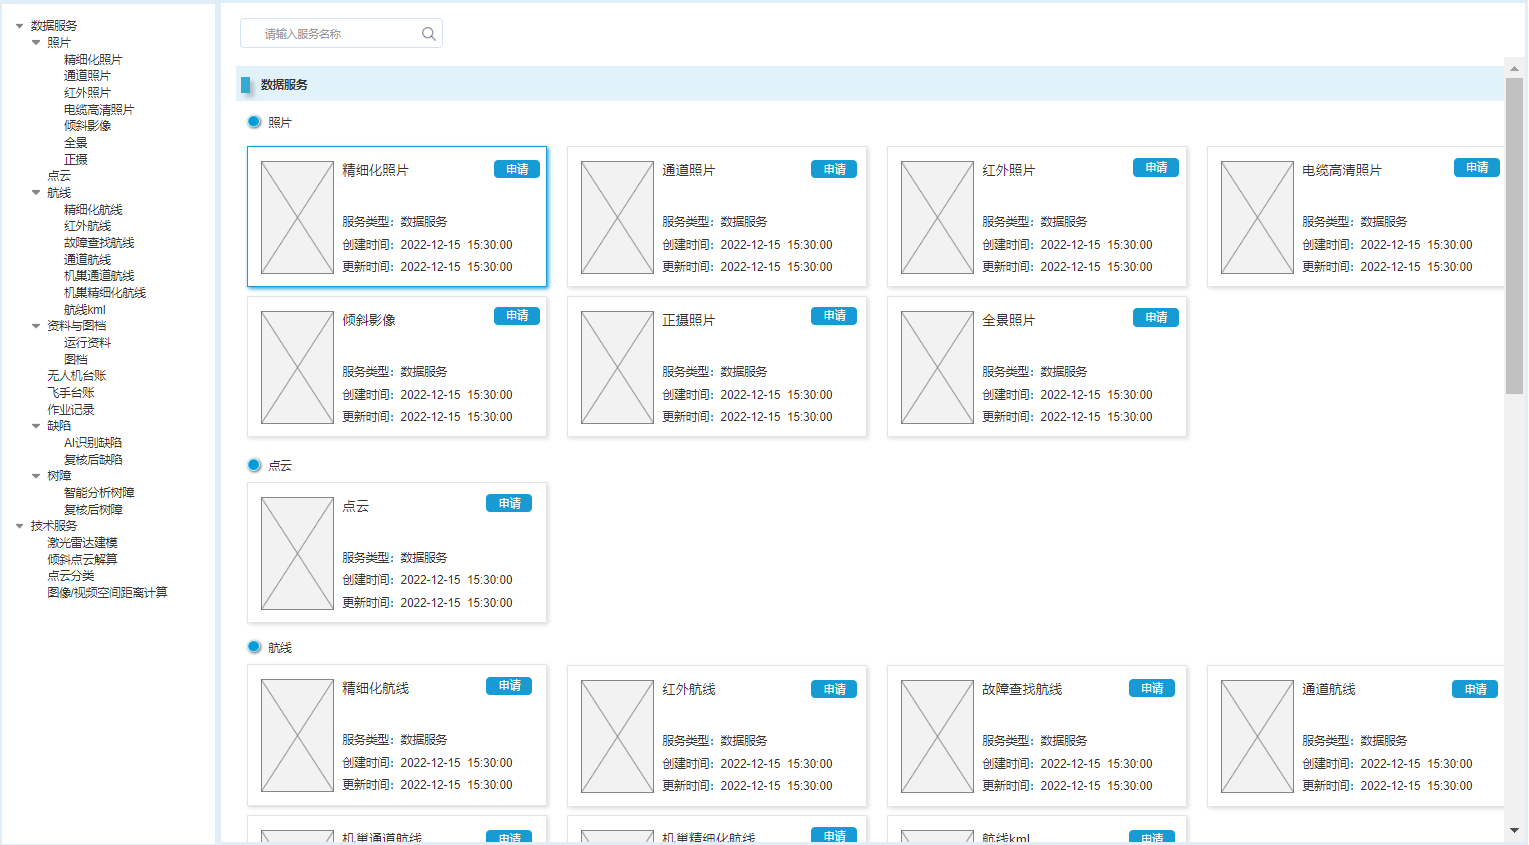Image resolution: width=1529 pixels, height=845 pixels.
Task: Select 智能分析树障 in the tree
Action: click(99, 493)
